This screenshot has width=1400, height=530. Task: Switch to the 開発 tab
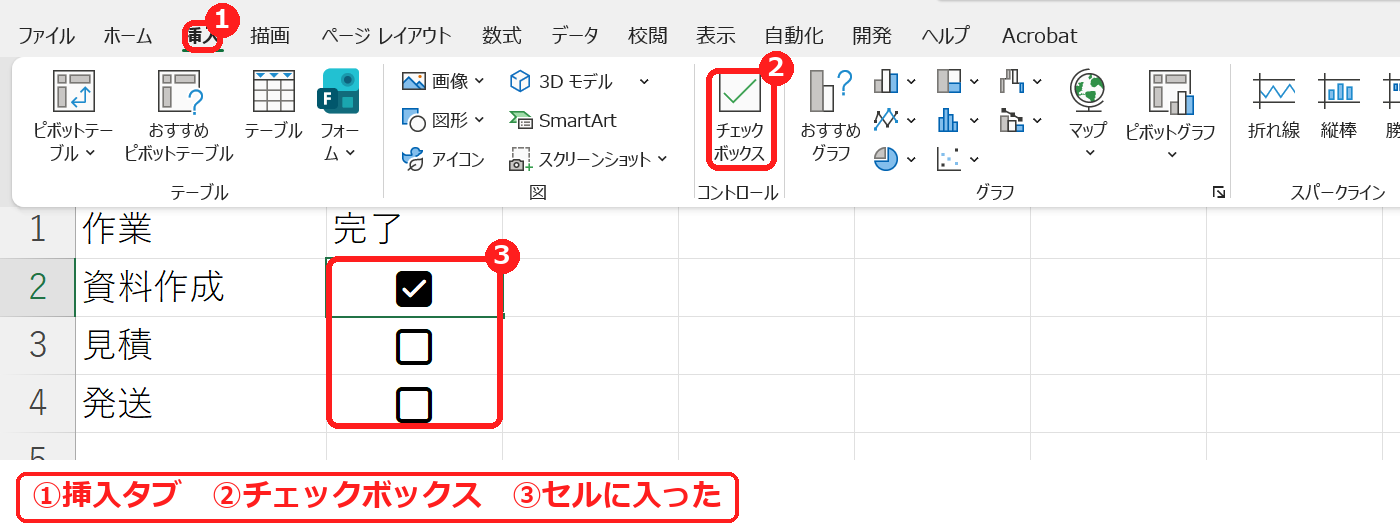(x=872, y=36)
